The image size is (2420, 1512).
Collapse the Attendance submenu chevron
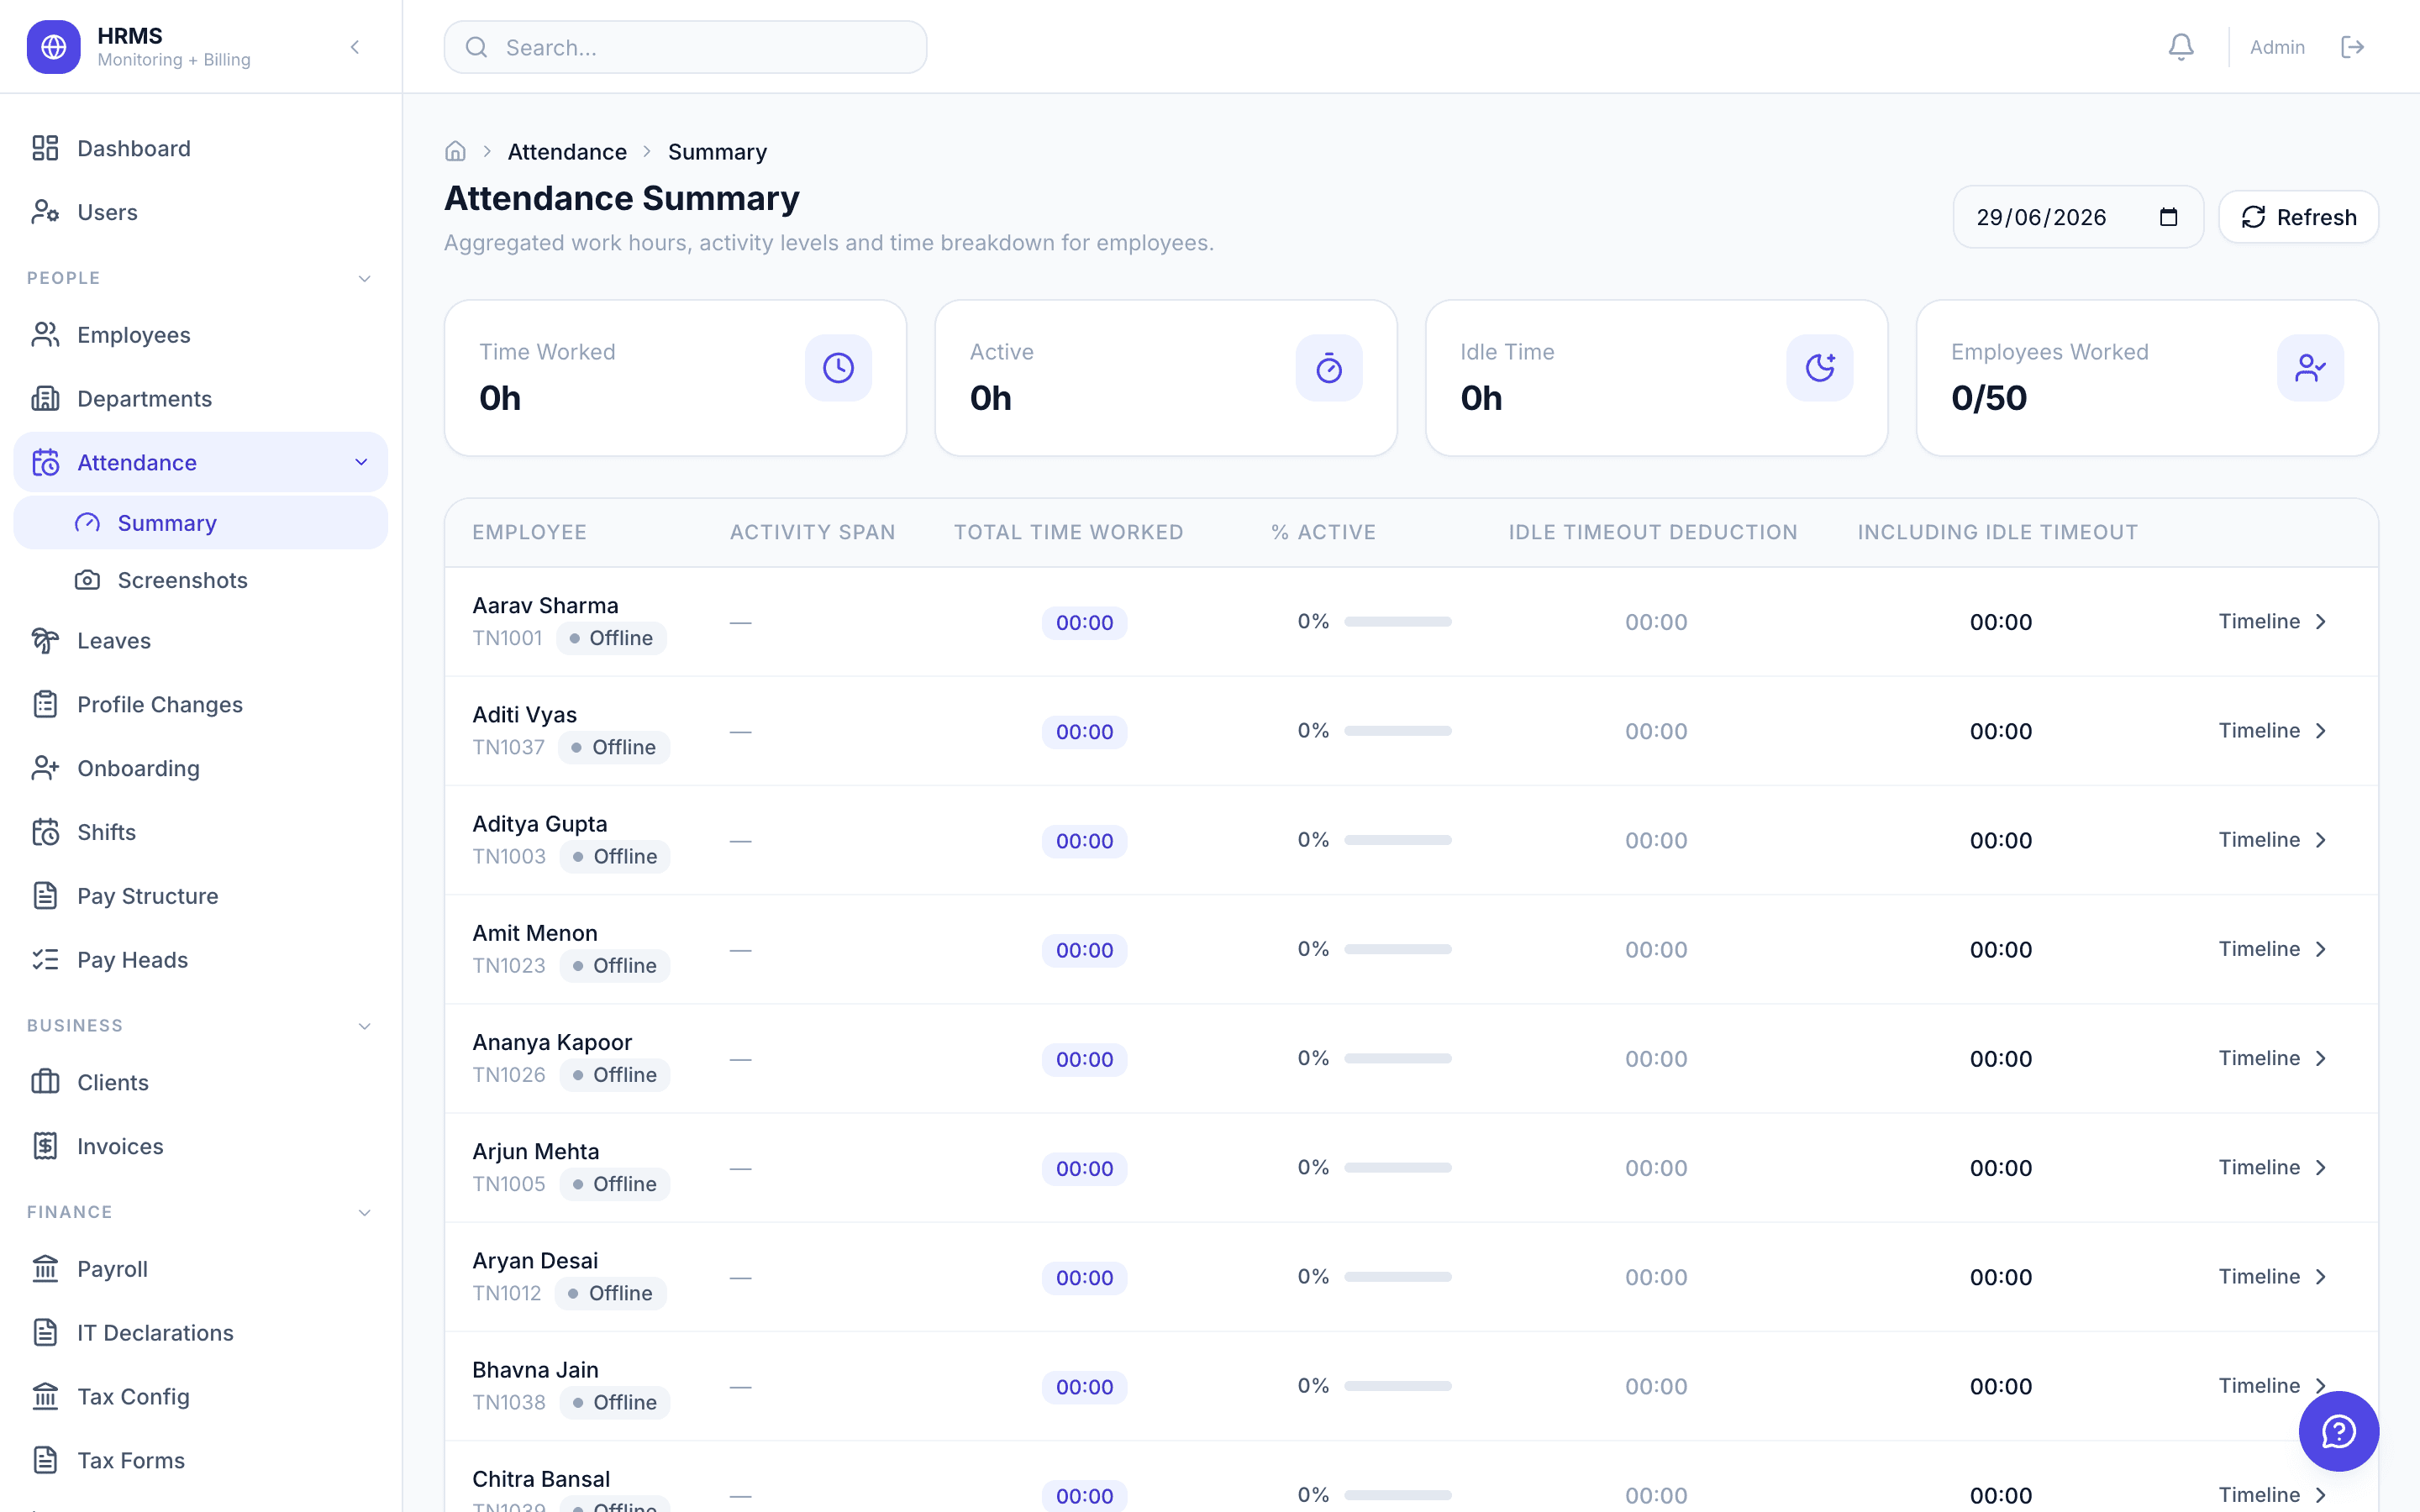click(361, 462)
